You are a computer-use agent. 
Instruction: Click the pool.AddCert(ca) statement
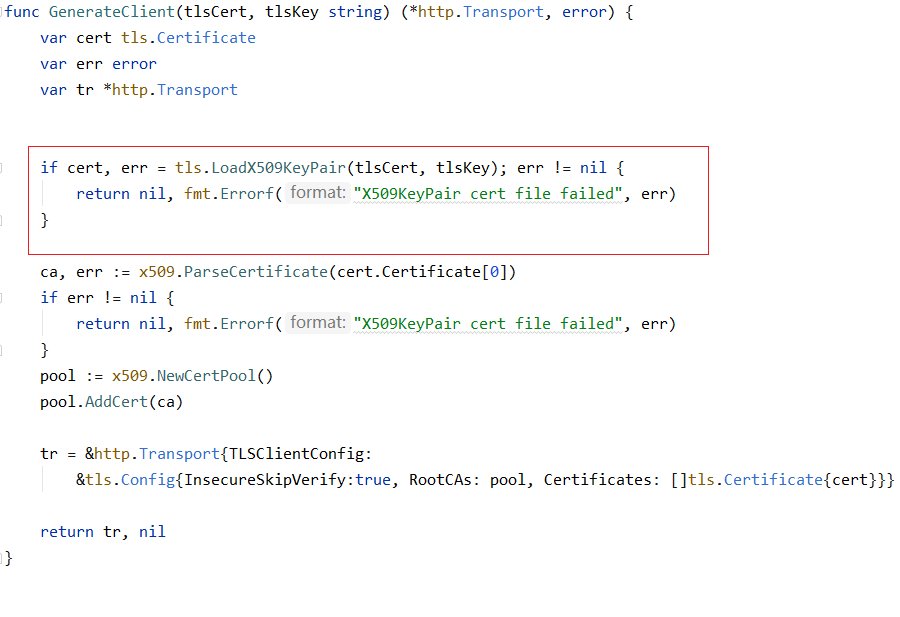(111, 402)
